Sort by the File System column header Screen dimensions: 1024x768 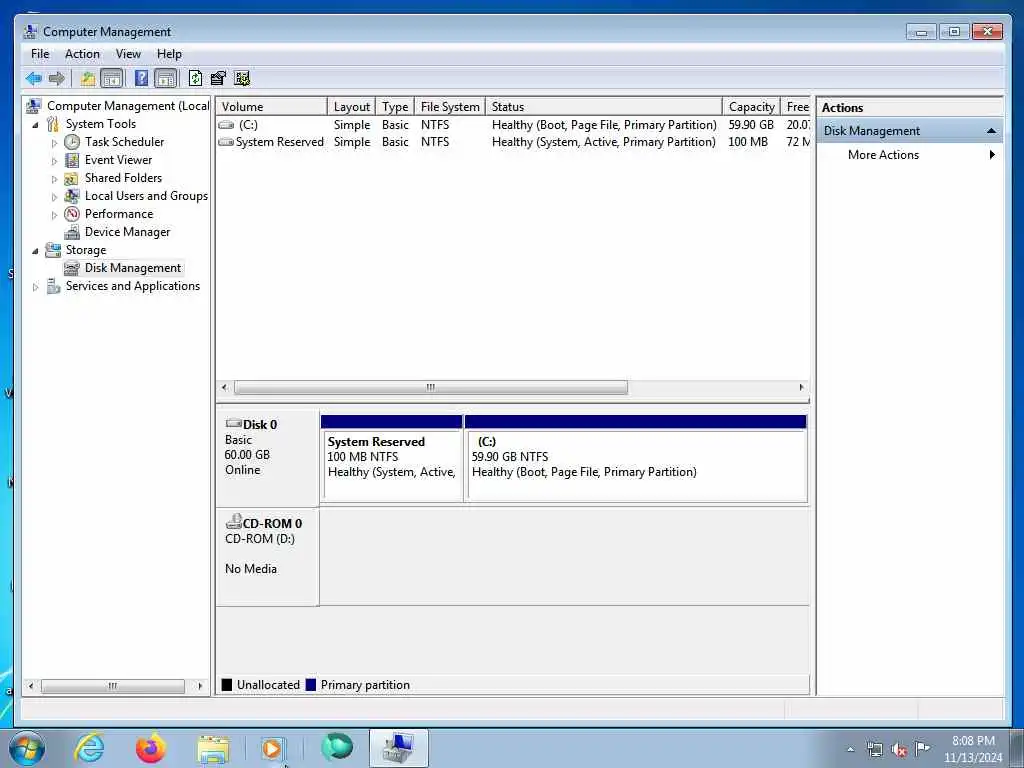point(450,106)
